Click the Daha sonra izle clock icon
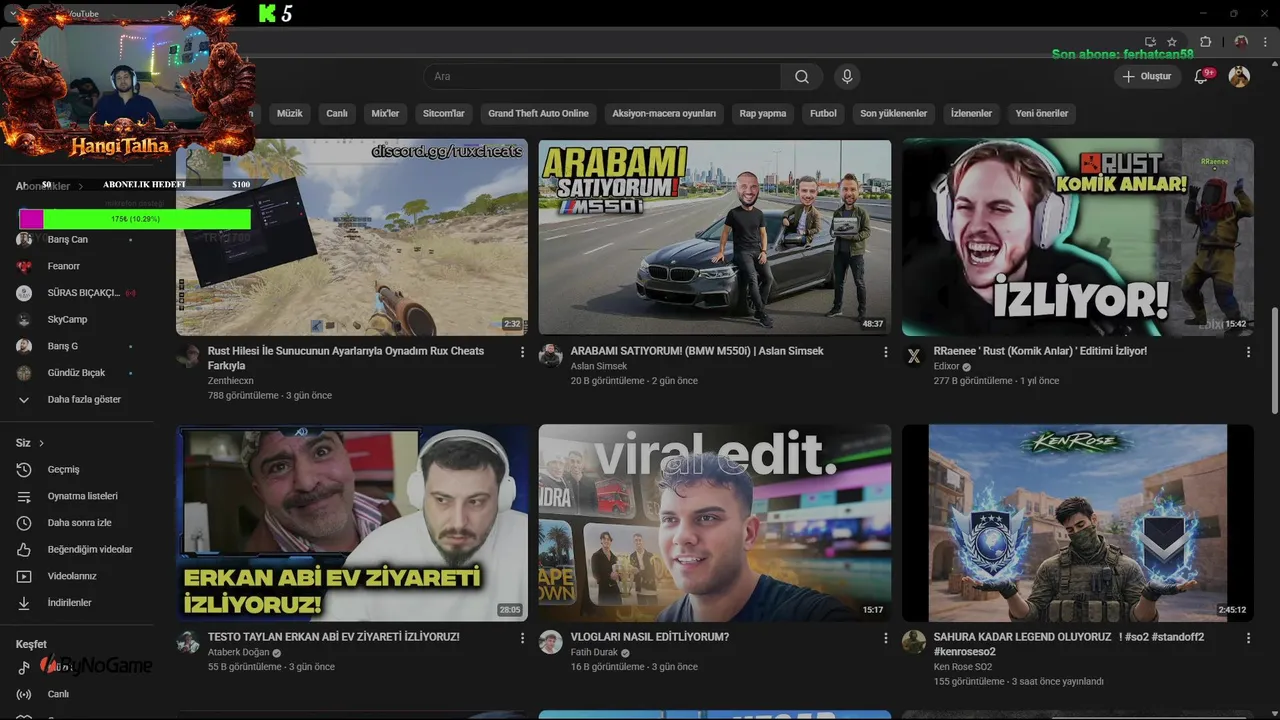The image size is (1280, 720). [24, 523]
